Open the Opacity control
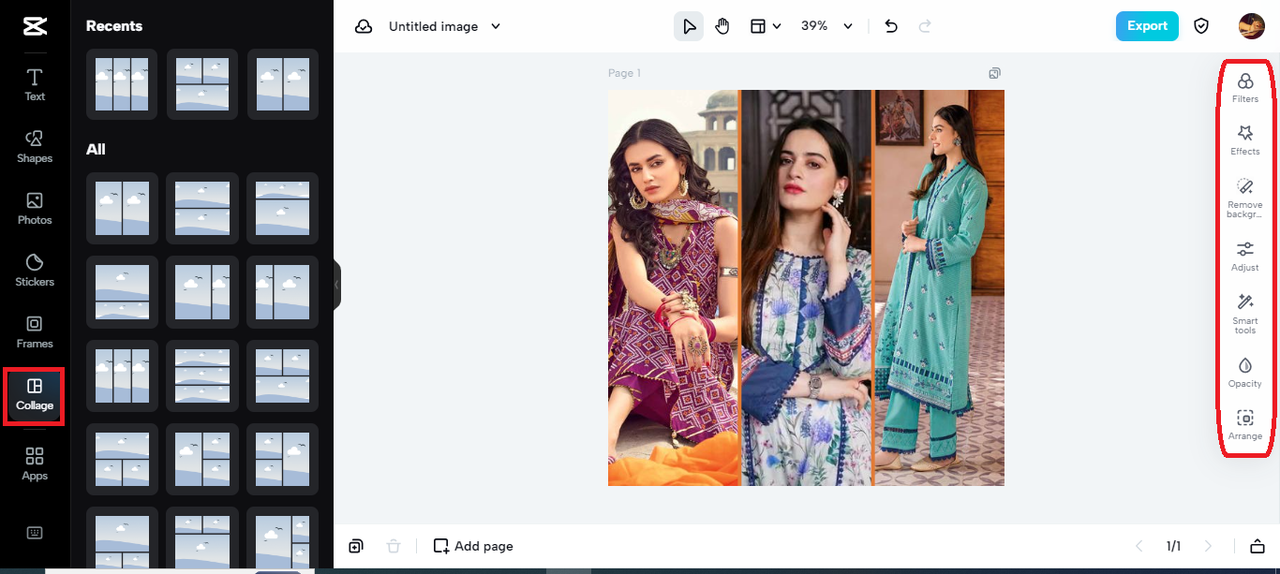 pyautogui.click(x=1245, y=372)
